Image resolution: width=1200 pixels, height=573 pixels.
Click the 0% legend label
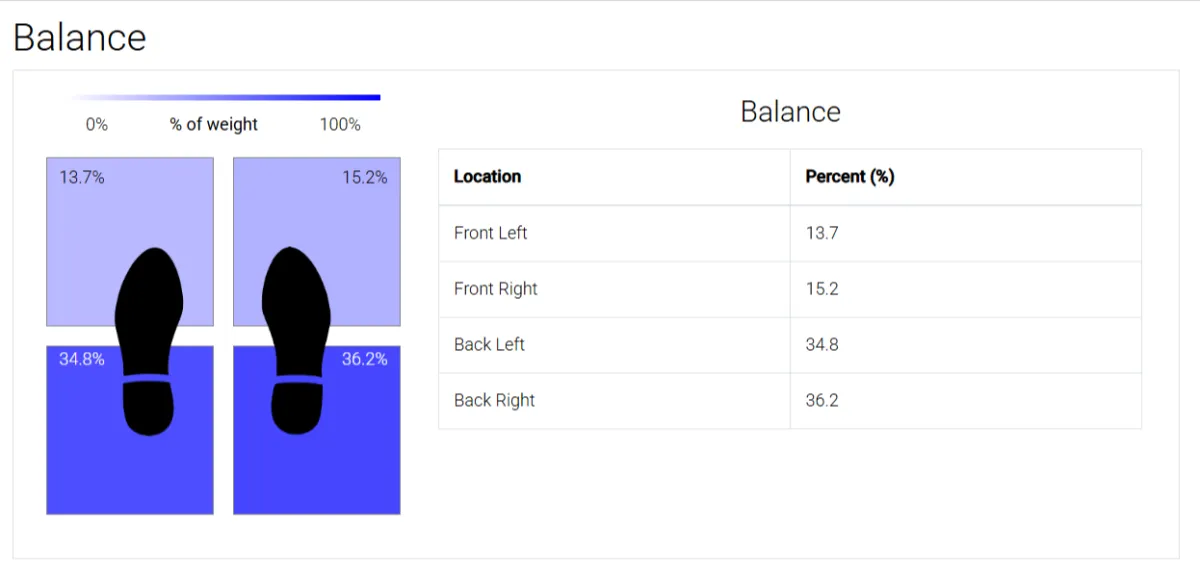pyautogui.click(x=97, y=124)
